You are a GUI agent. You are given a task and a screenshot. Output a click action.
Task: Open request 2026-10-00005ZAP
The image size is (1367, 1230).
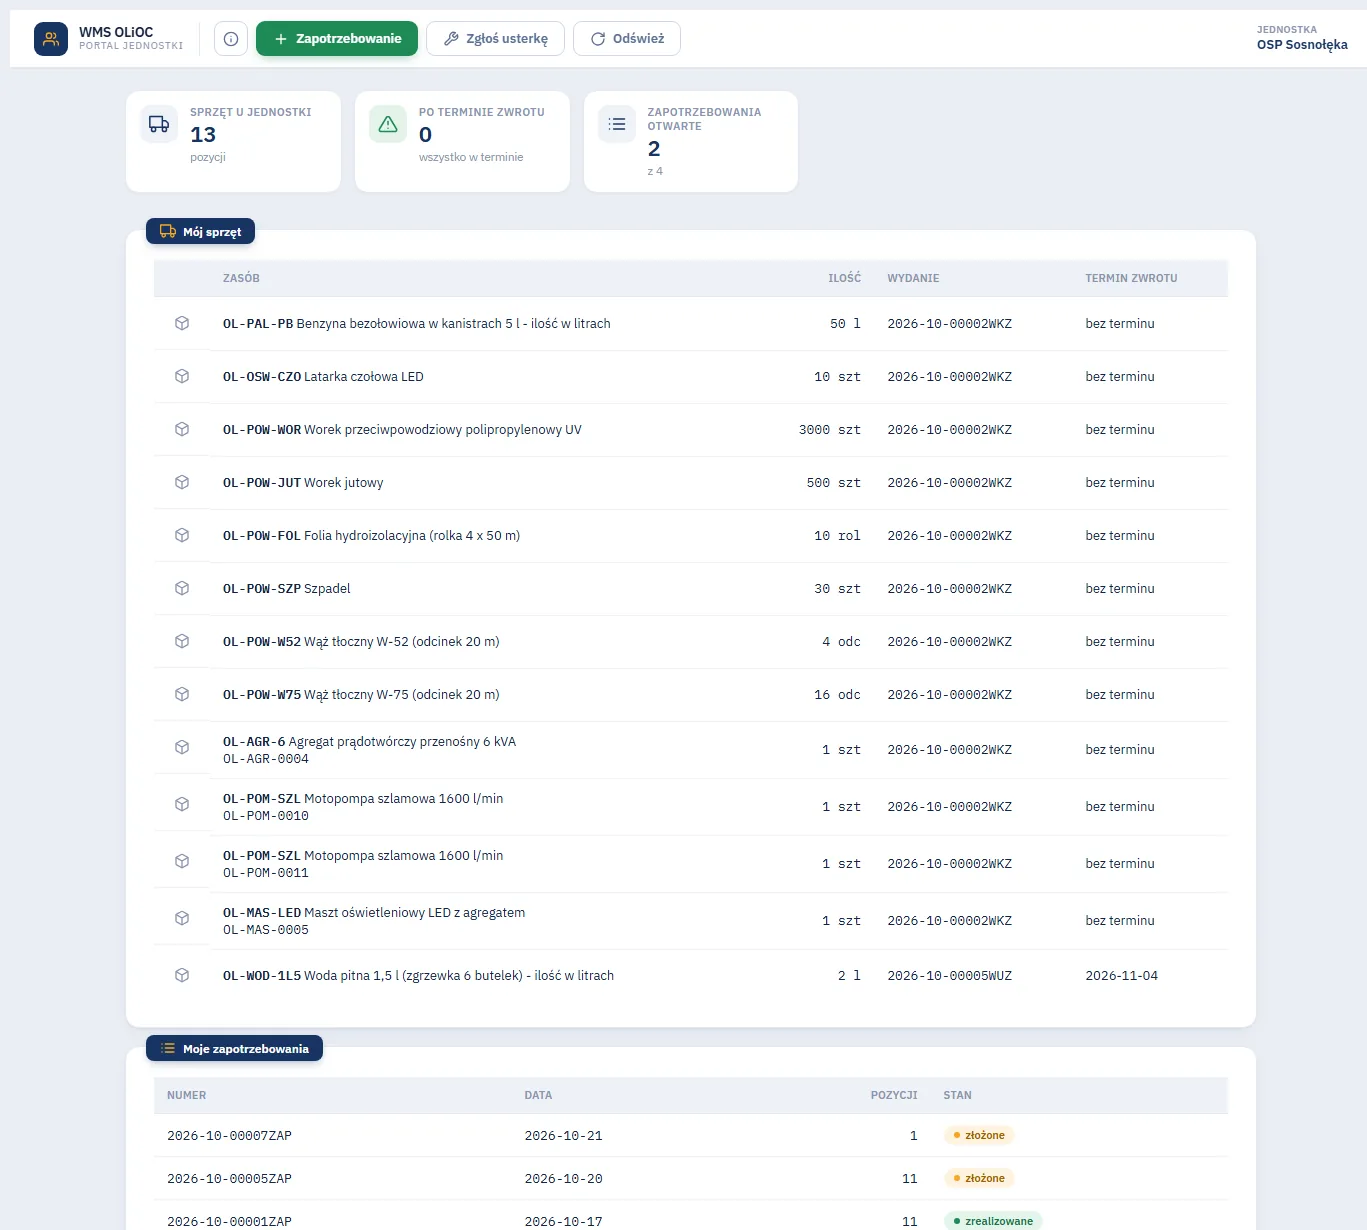click(x=229, y=1179)
